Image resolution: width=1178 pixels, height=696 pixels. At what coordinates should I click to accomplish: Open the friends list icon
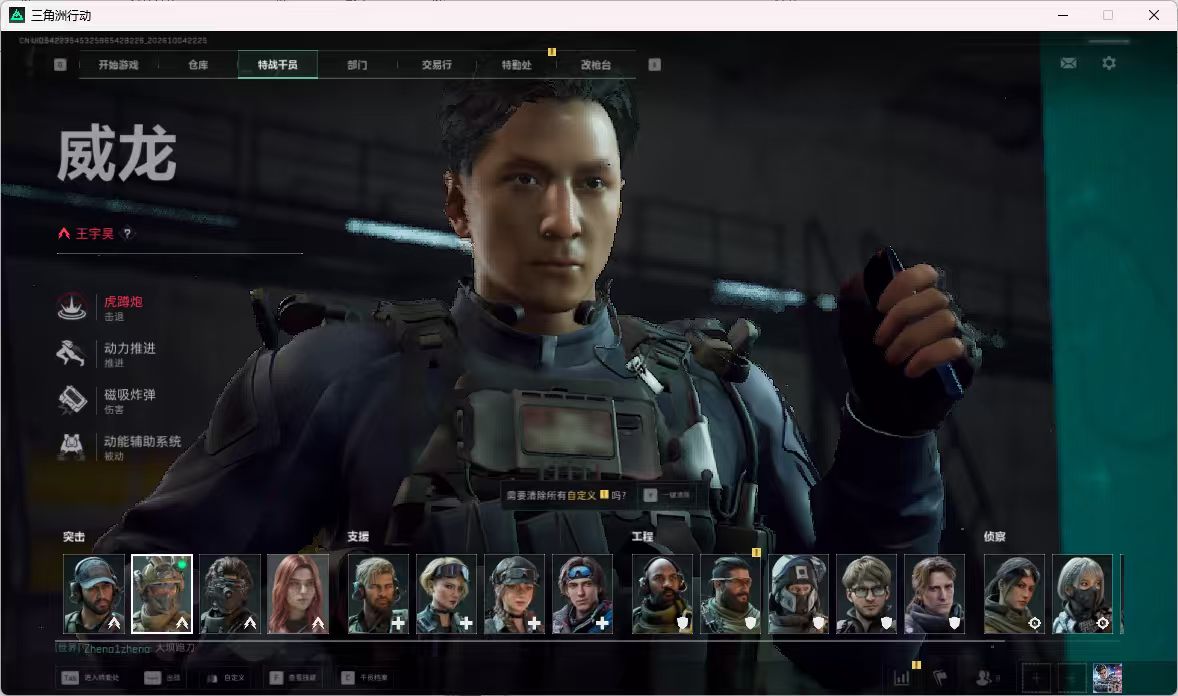pos(986,678)
